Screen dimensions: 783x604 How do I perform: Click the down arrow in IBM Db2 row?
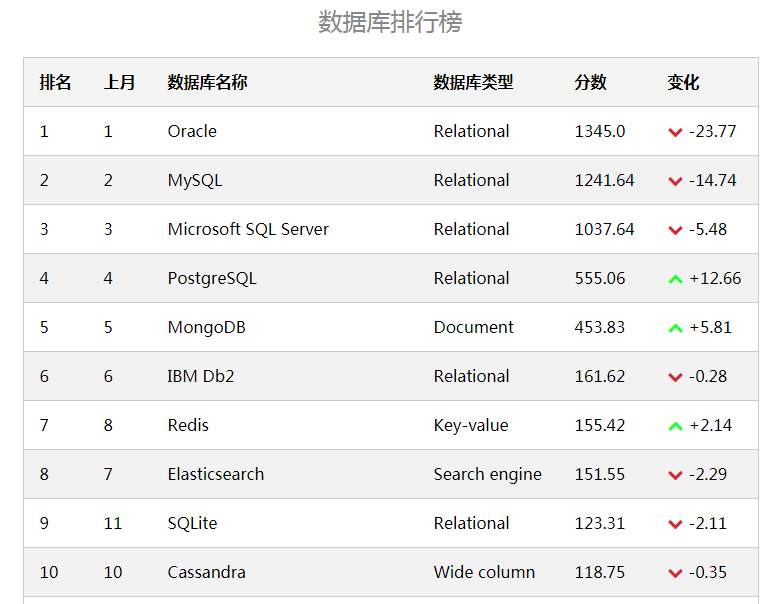coord(675,377)
